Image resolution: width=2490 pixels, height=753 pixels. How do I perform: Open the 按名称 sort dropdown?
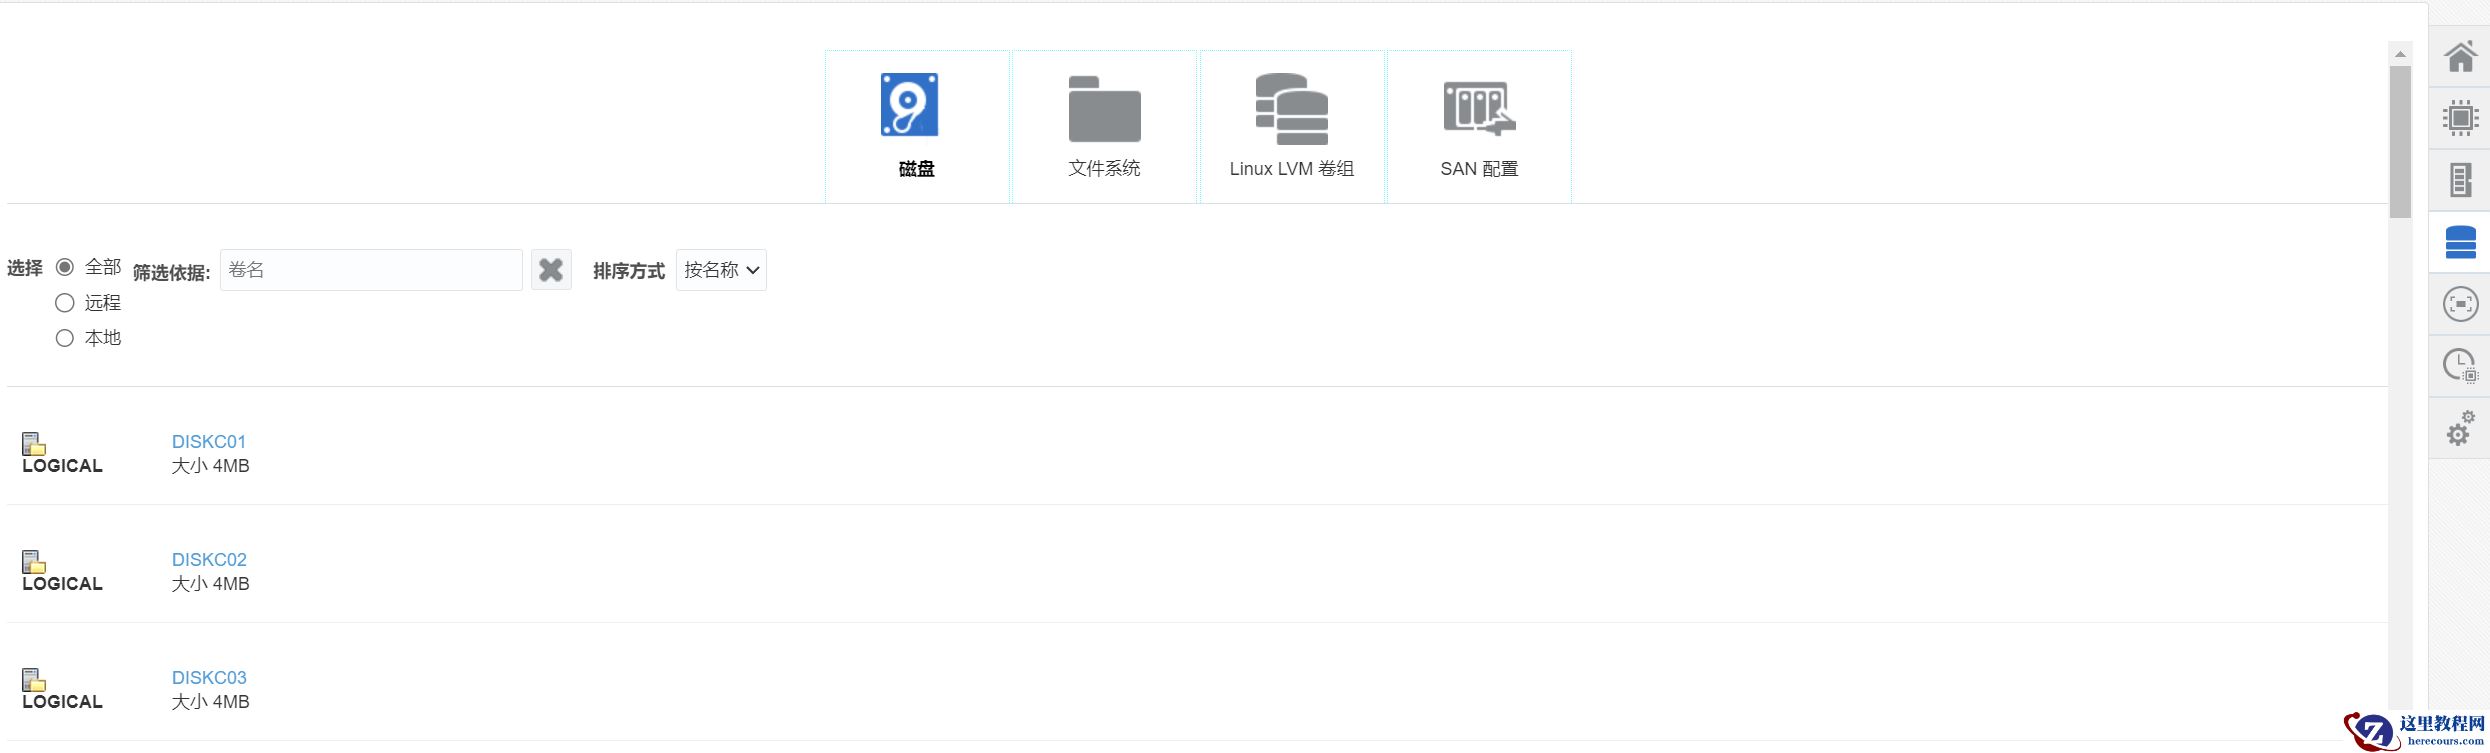tap(721, 270)
